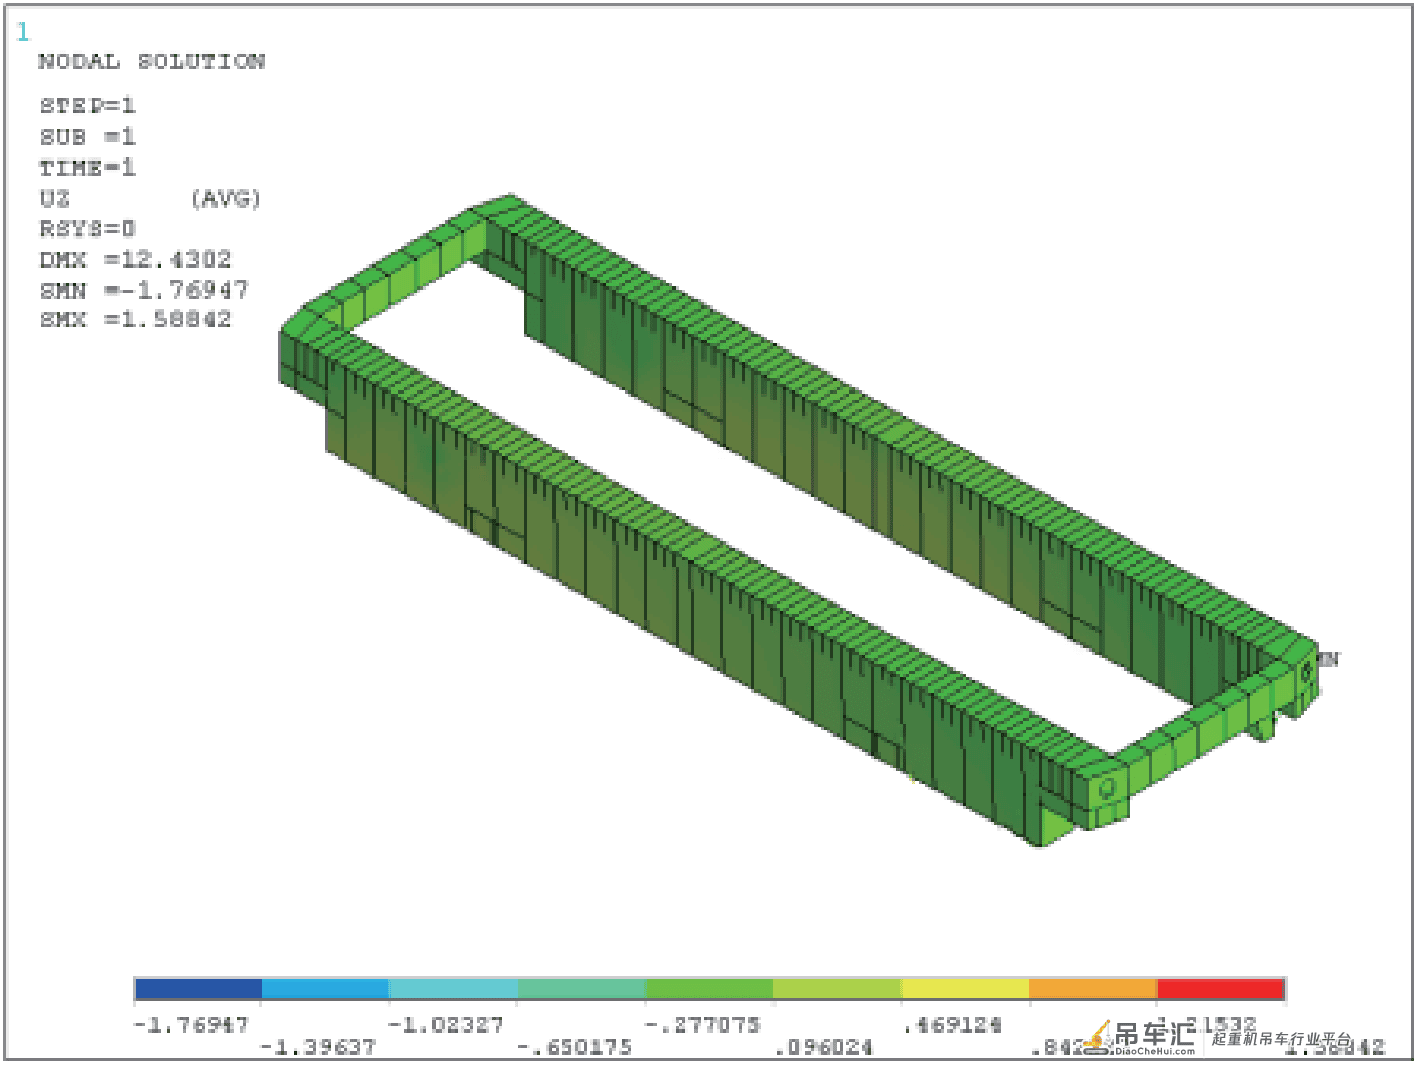Click the SMN =-1.76947 value

(x=143, y=290)
